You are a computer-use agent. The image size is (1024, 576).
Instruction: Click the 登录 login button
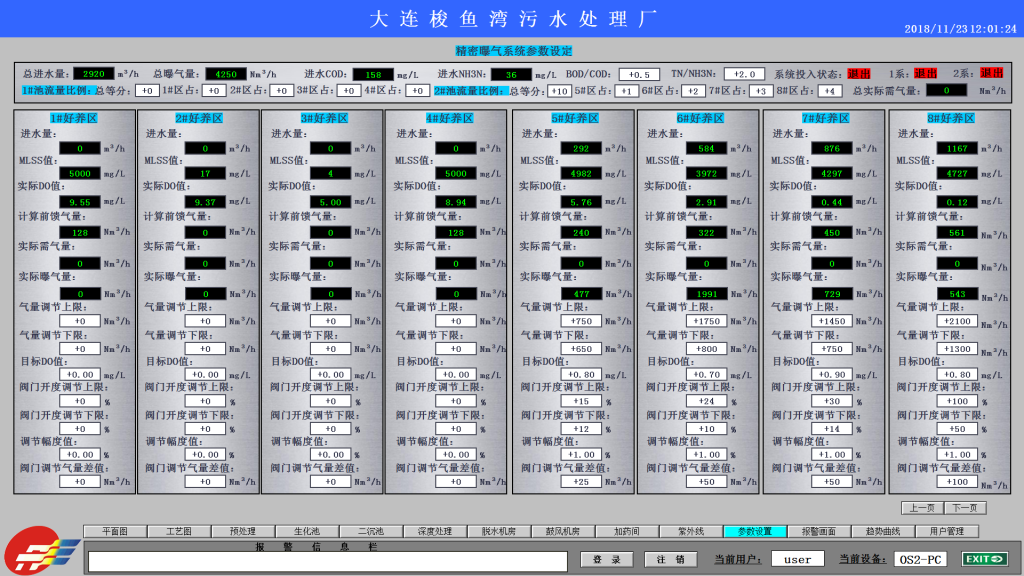607,560
